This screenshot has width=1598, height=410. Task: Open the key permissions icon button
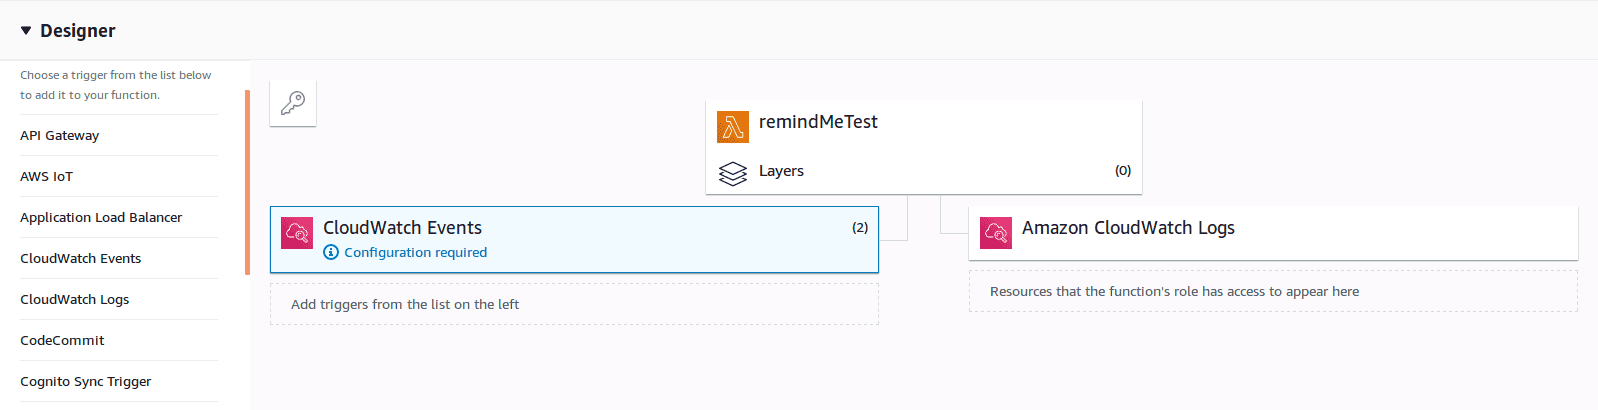293,103
